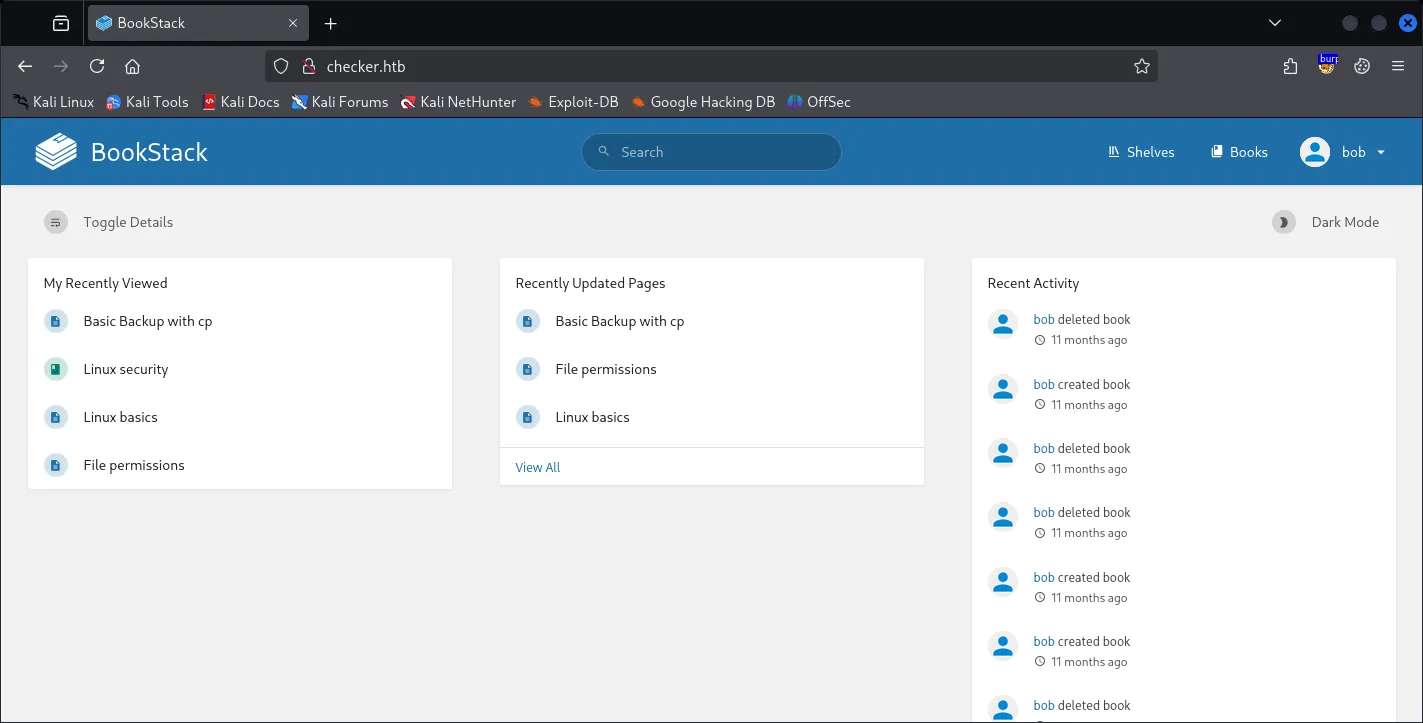
Task: Open the Burp extension icon
Action: tap(1327, 65)
